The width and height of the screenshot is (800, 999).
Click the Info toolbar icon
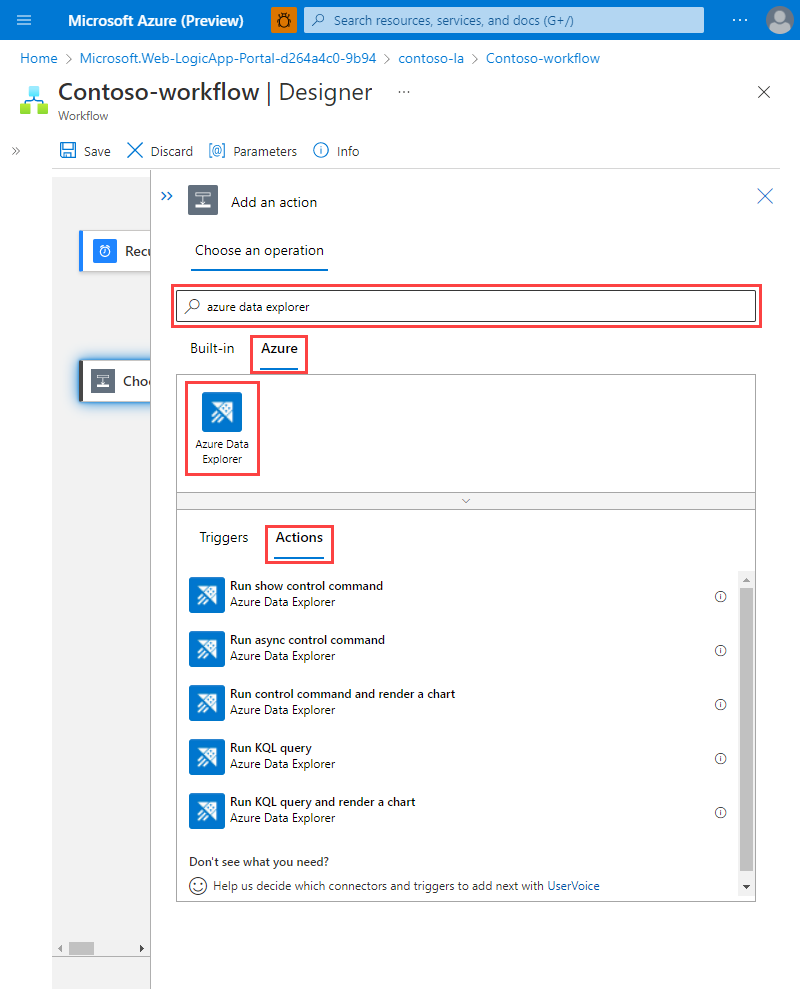318,150
